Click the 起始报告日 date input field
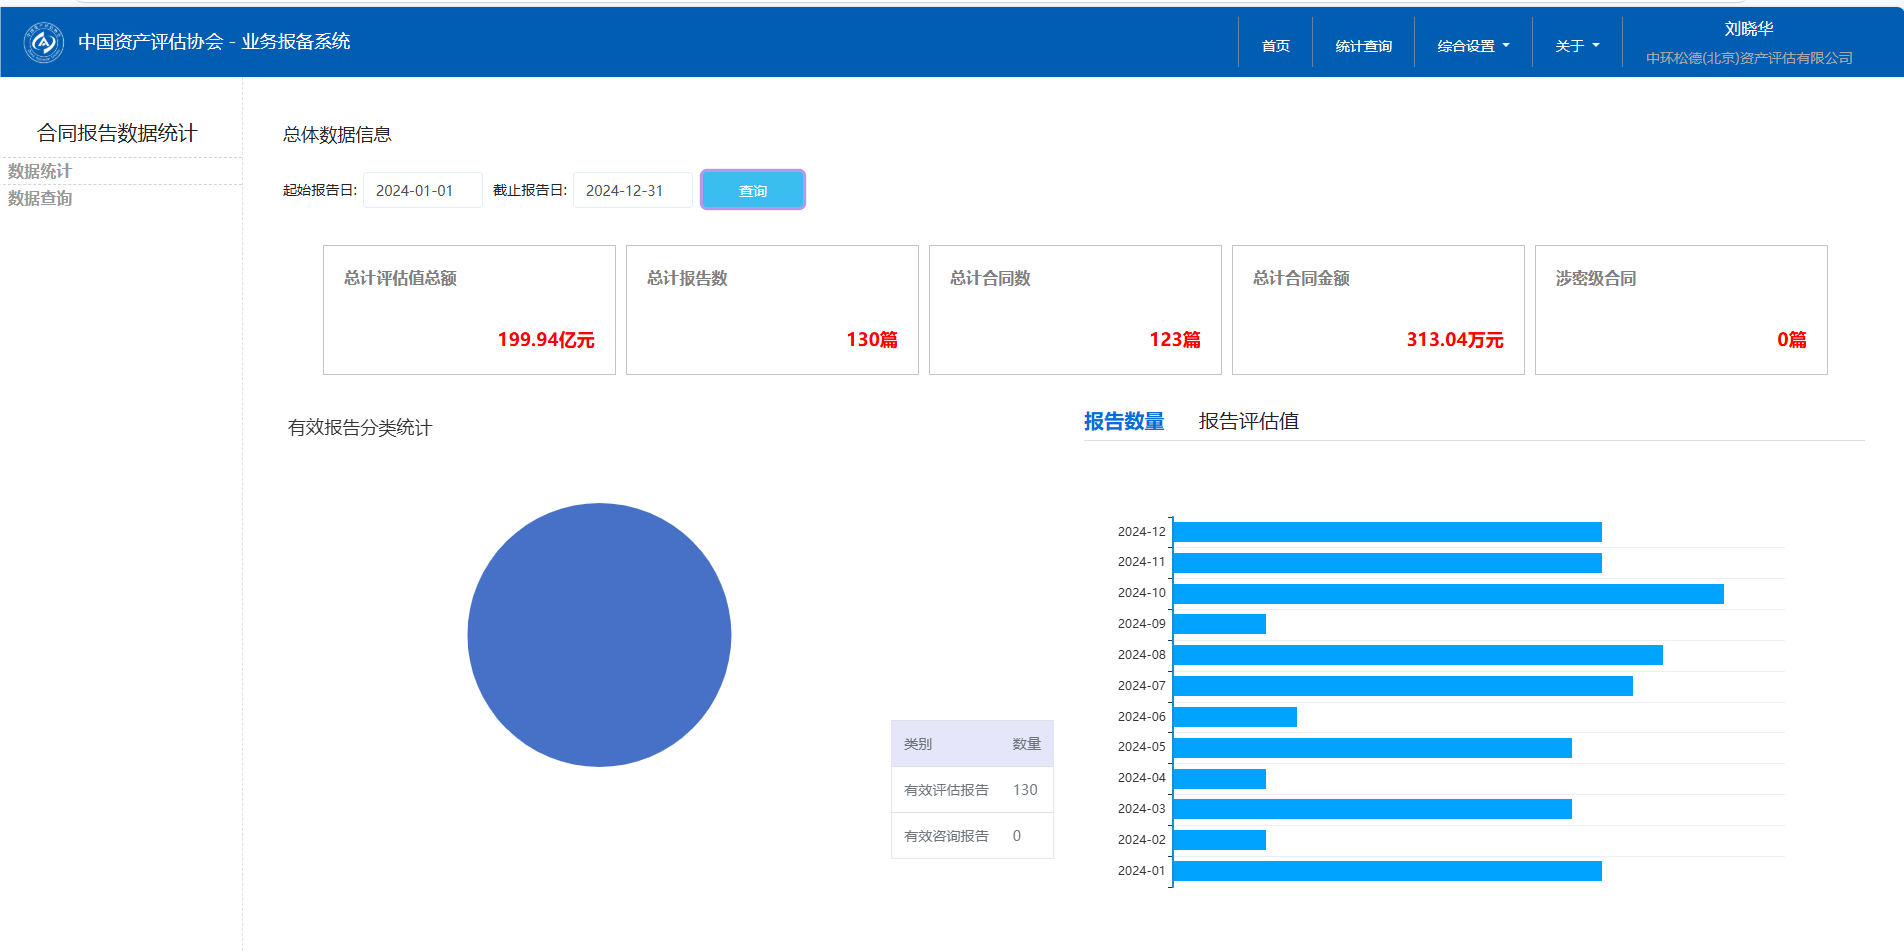Viewport: 1904px width, 952px height. coord(422,190)
